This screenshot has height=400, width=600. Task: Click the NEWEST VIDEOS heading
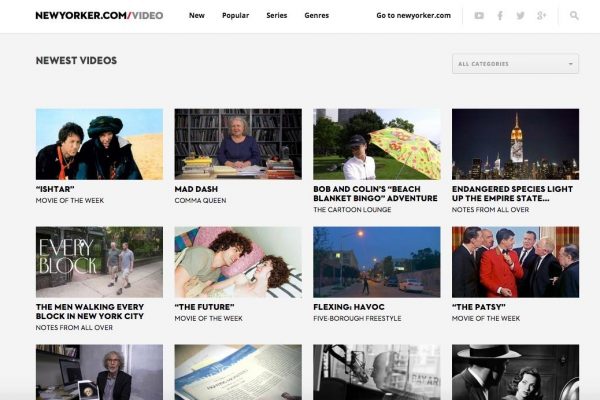click(x=76, y=60)
